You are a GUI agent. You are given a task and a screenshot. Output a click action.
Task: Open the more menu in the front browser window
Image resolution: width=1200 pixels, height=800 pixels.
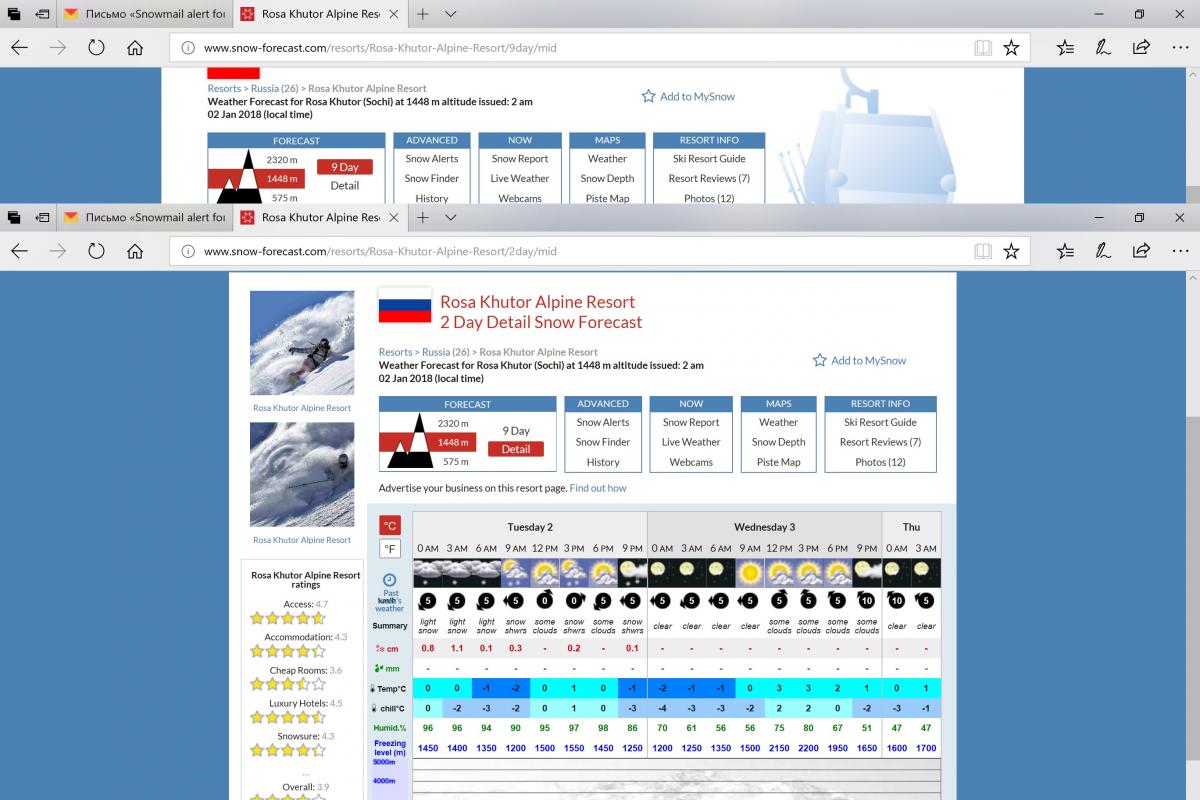(1181, 251)
